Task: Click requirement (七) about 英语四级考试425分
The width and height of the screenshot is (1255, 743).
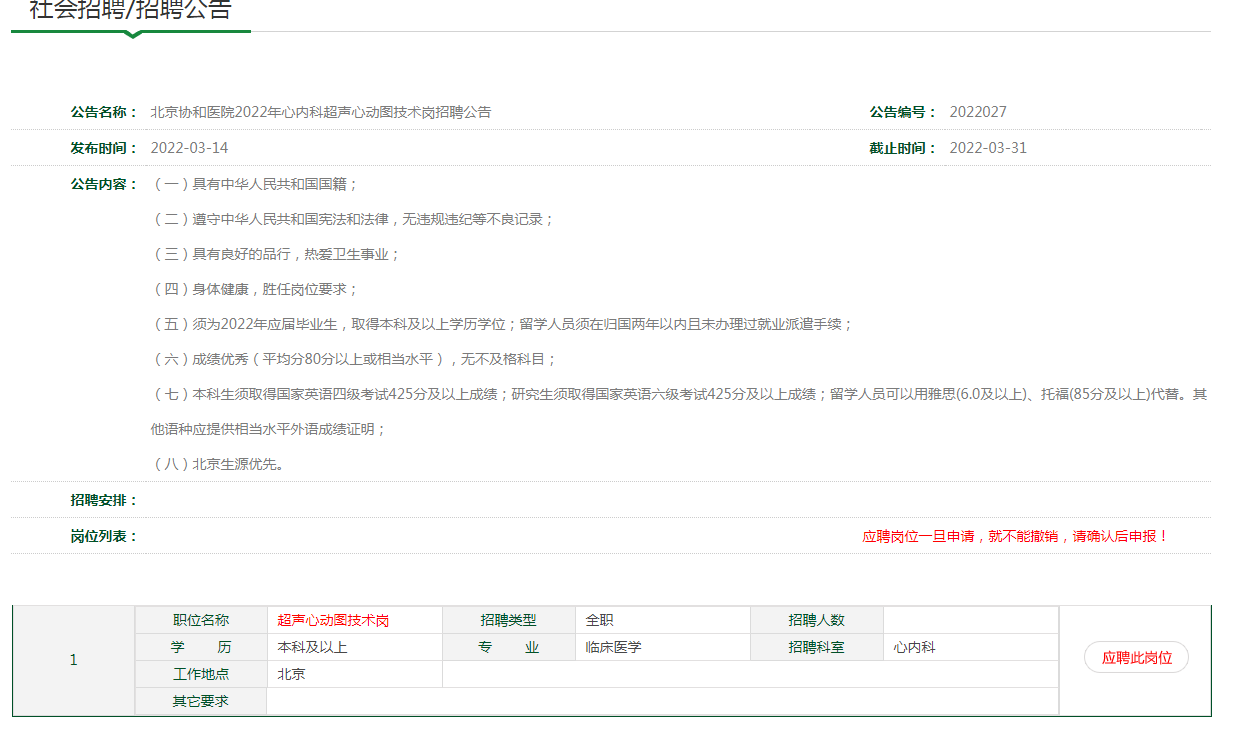Action: point(679,411)
